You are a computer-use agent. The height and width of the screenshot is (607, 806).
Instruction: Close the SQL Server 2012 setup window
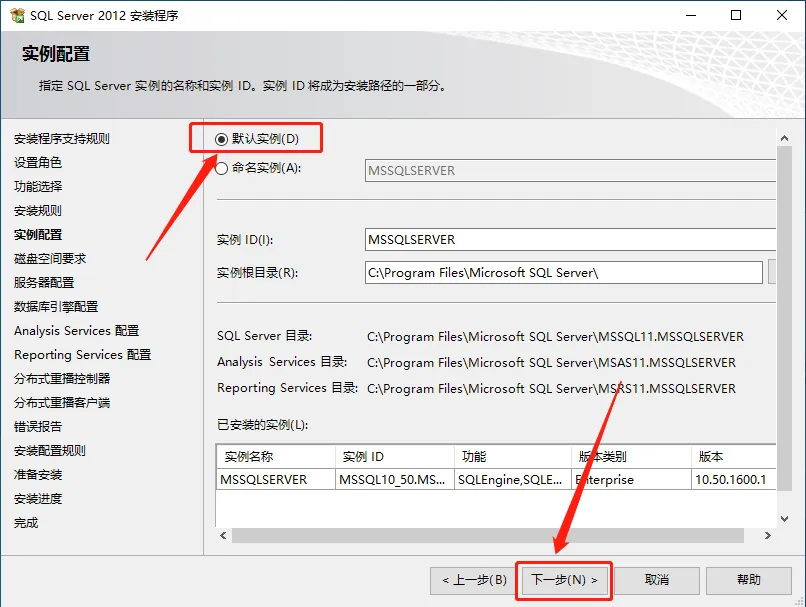(x=782, y=15)
